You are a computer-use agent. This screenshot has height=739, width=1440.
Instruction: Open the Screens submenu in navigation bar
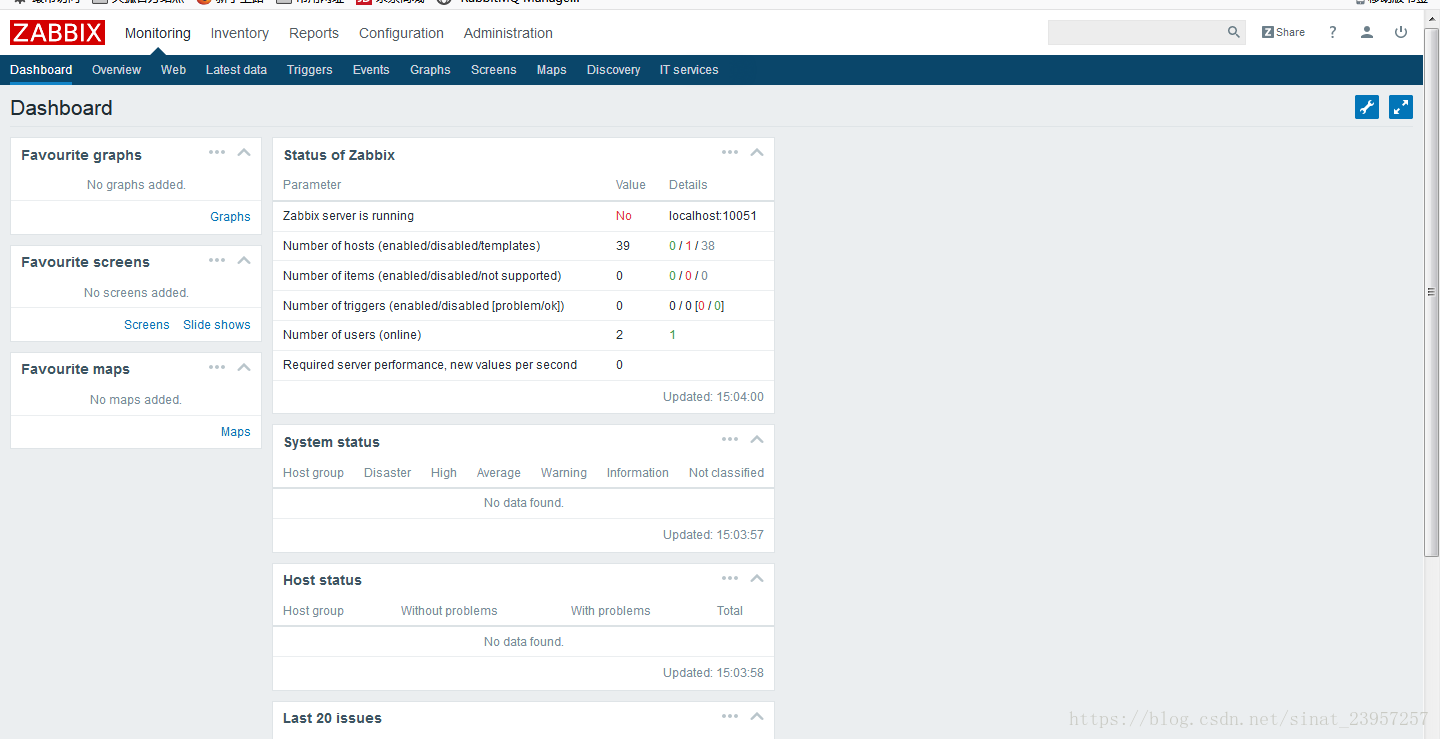pyautogui.click(x=493, y=70)
